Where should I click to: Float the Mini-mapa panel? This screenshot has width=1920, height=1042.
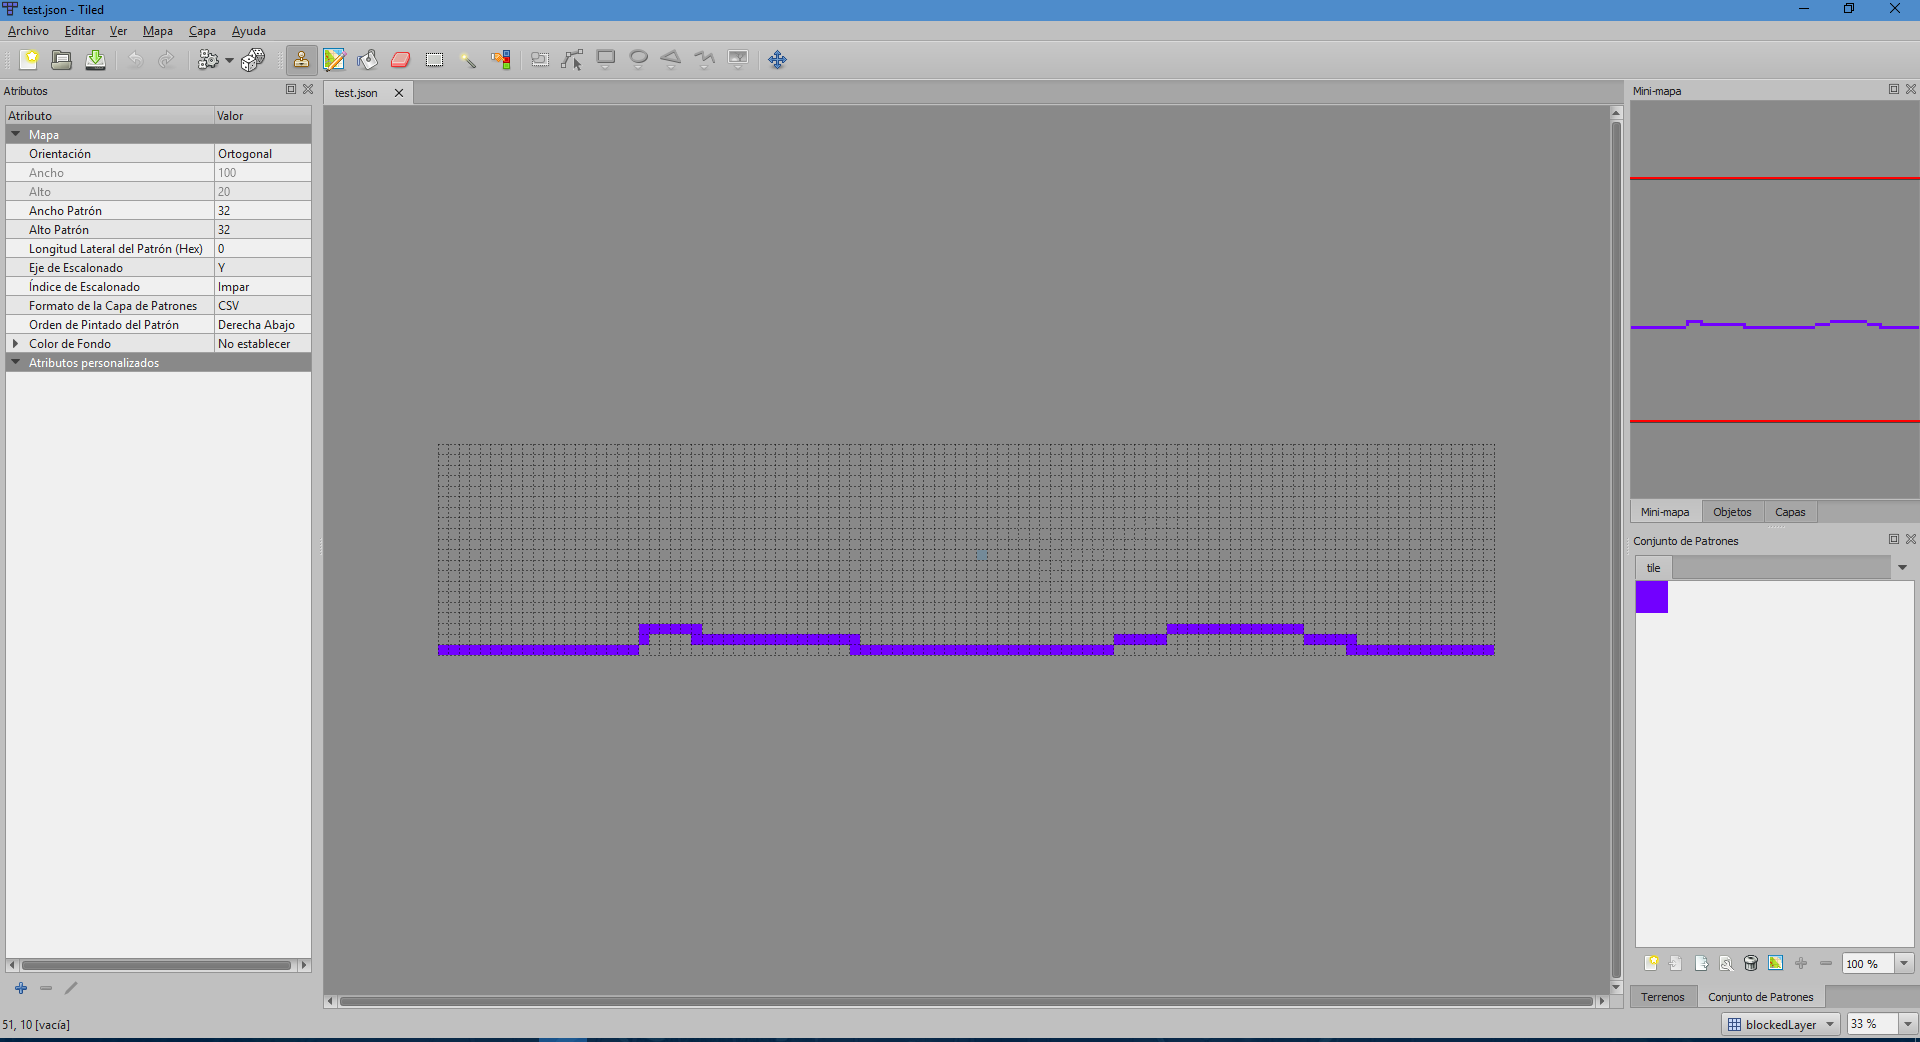point(1893,89)
